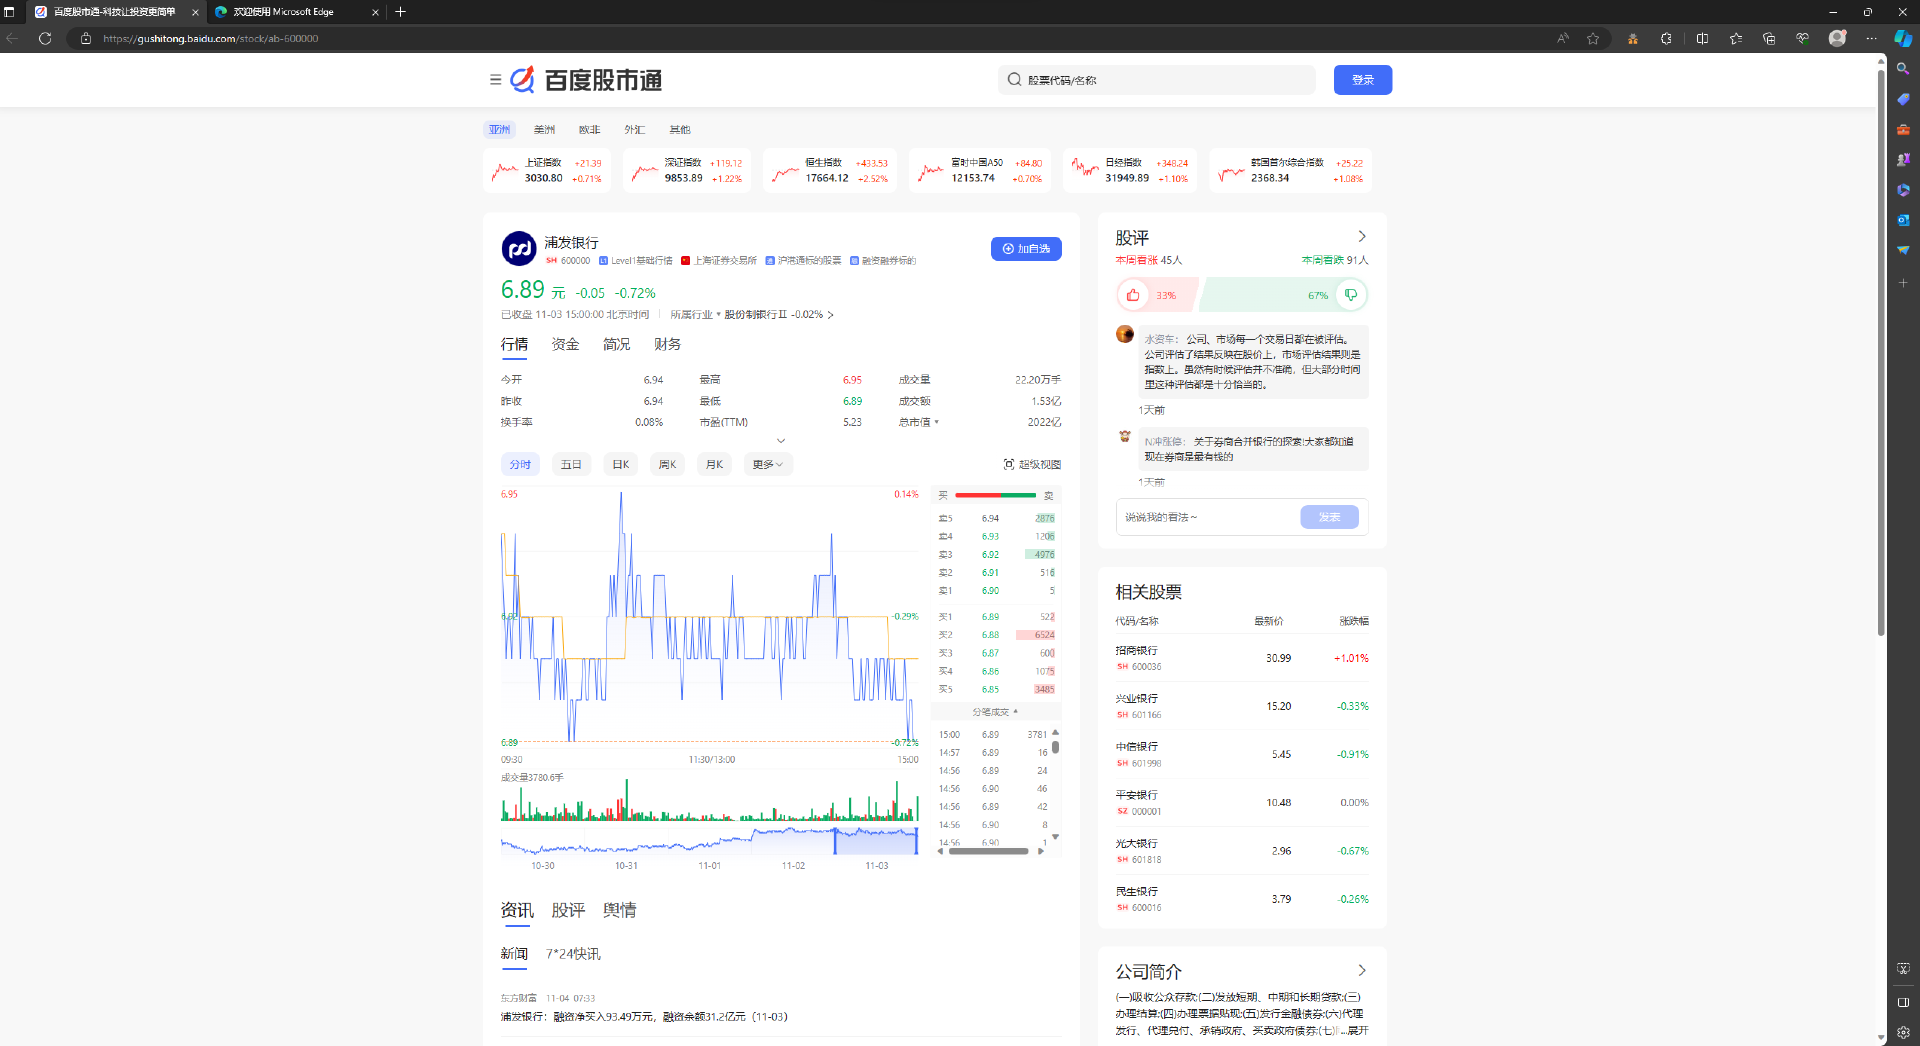Click the 浦发银行 company logo
The image size is (1920, 1046).
[x=519, y=248]
